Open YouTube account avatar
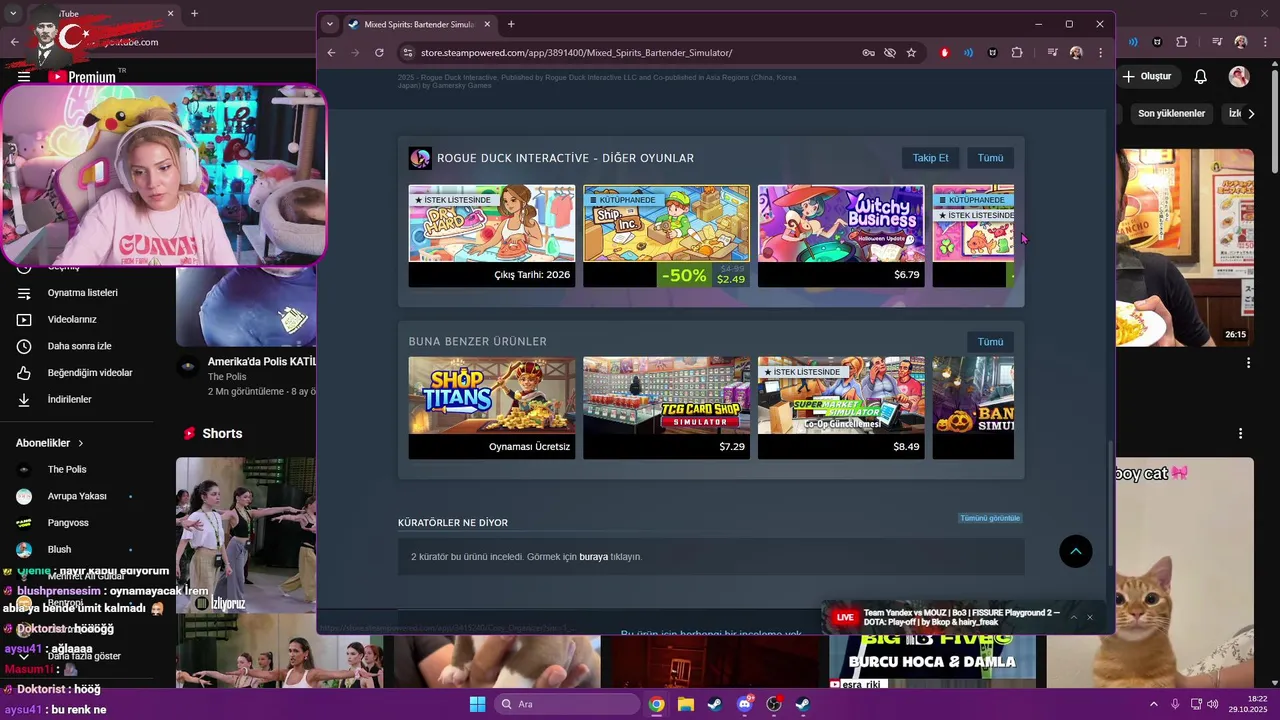This screenshot has width=1280, height=720. (1239, 76)
